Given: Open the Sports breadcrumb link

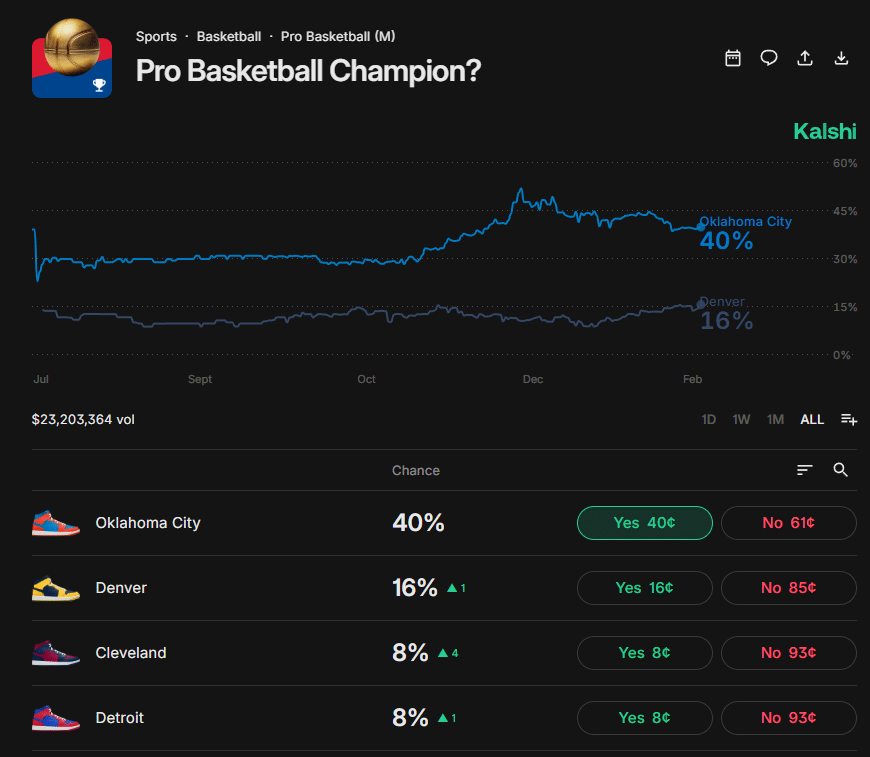Looking at the screenshot, I should coord(156,37).
